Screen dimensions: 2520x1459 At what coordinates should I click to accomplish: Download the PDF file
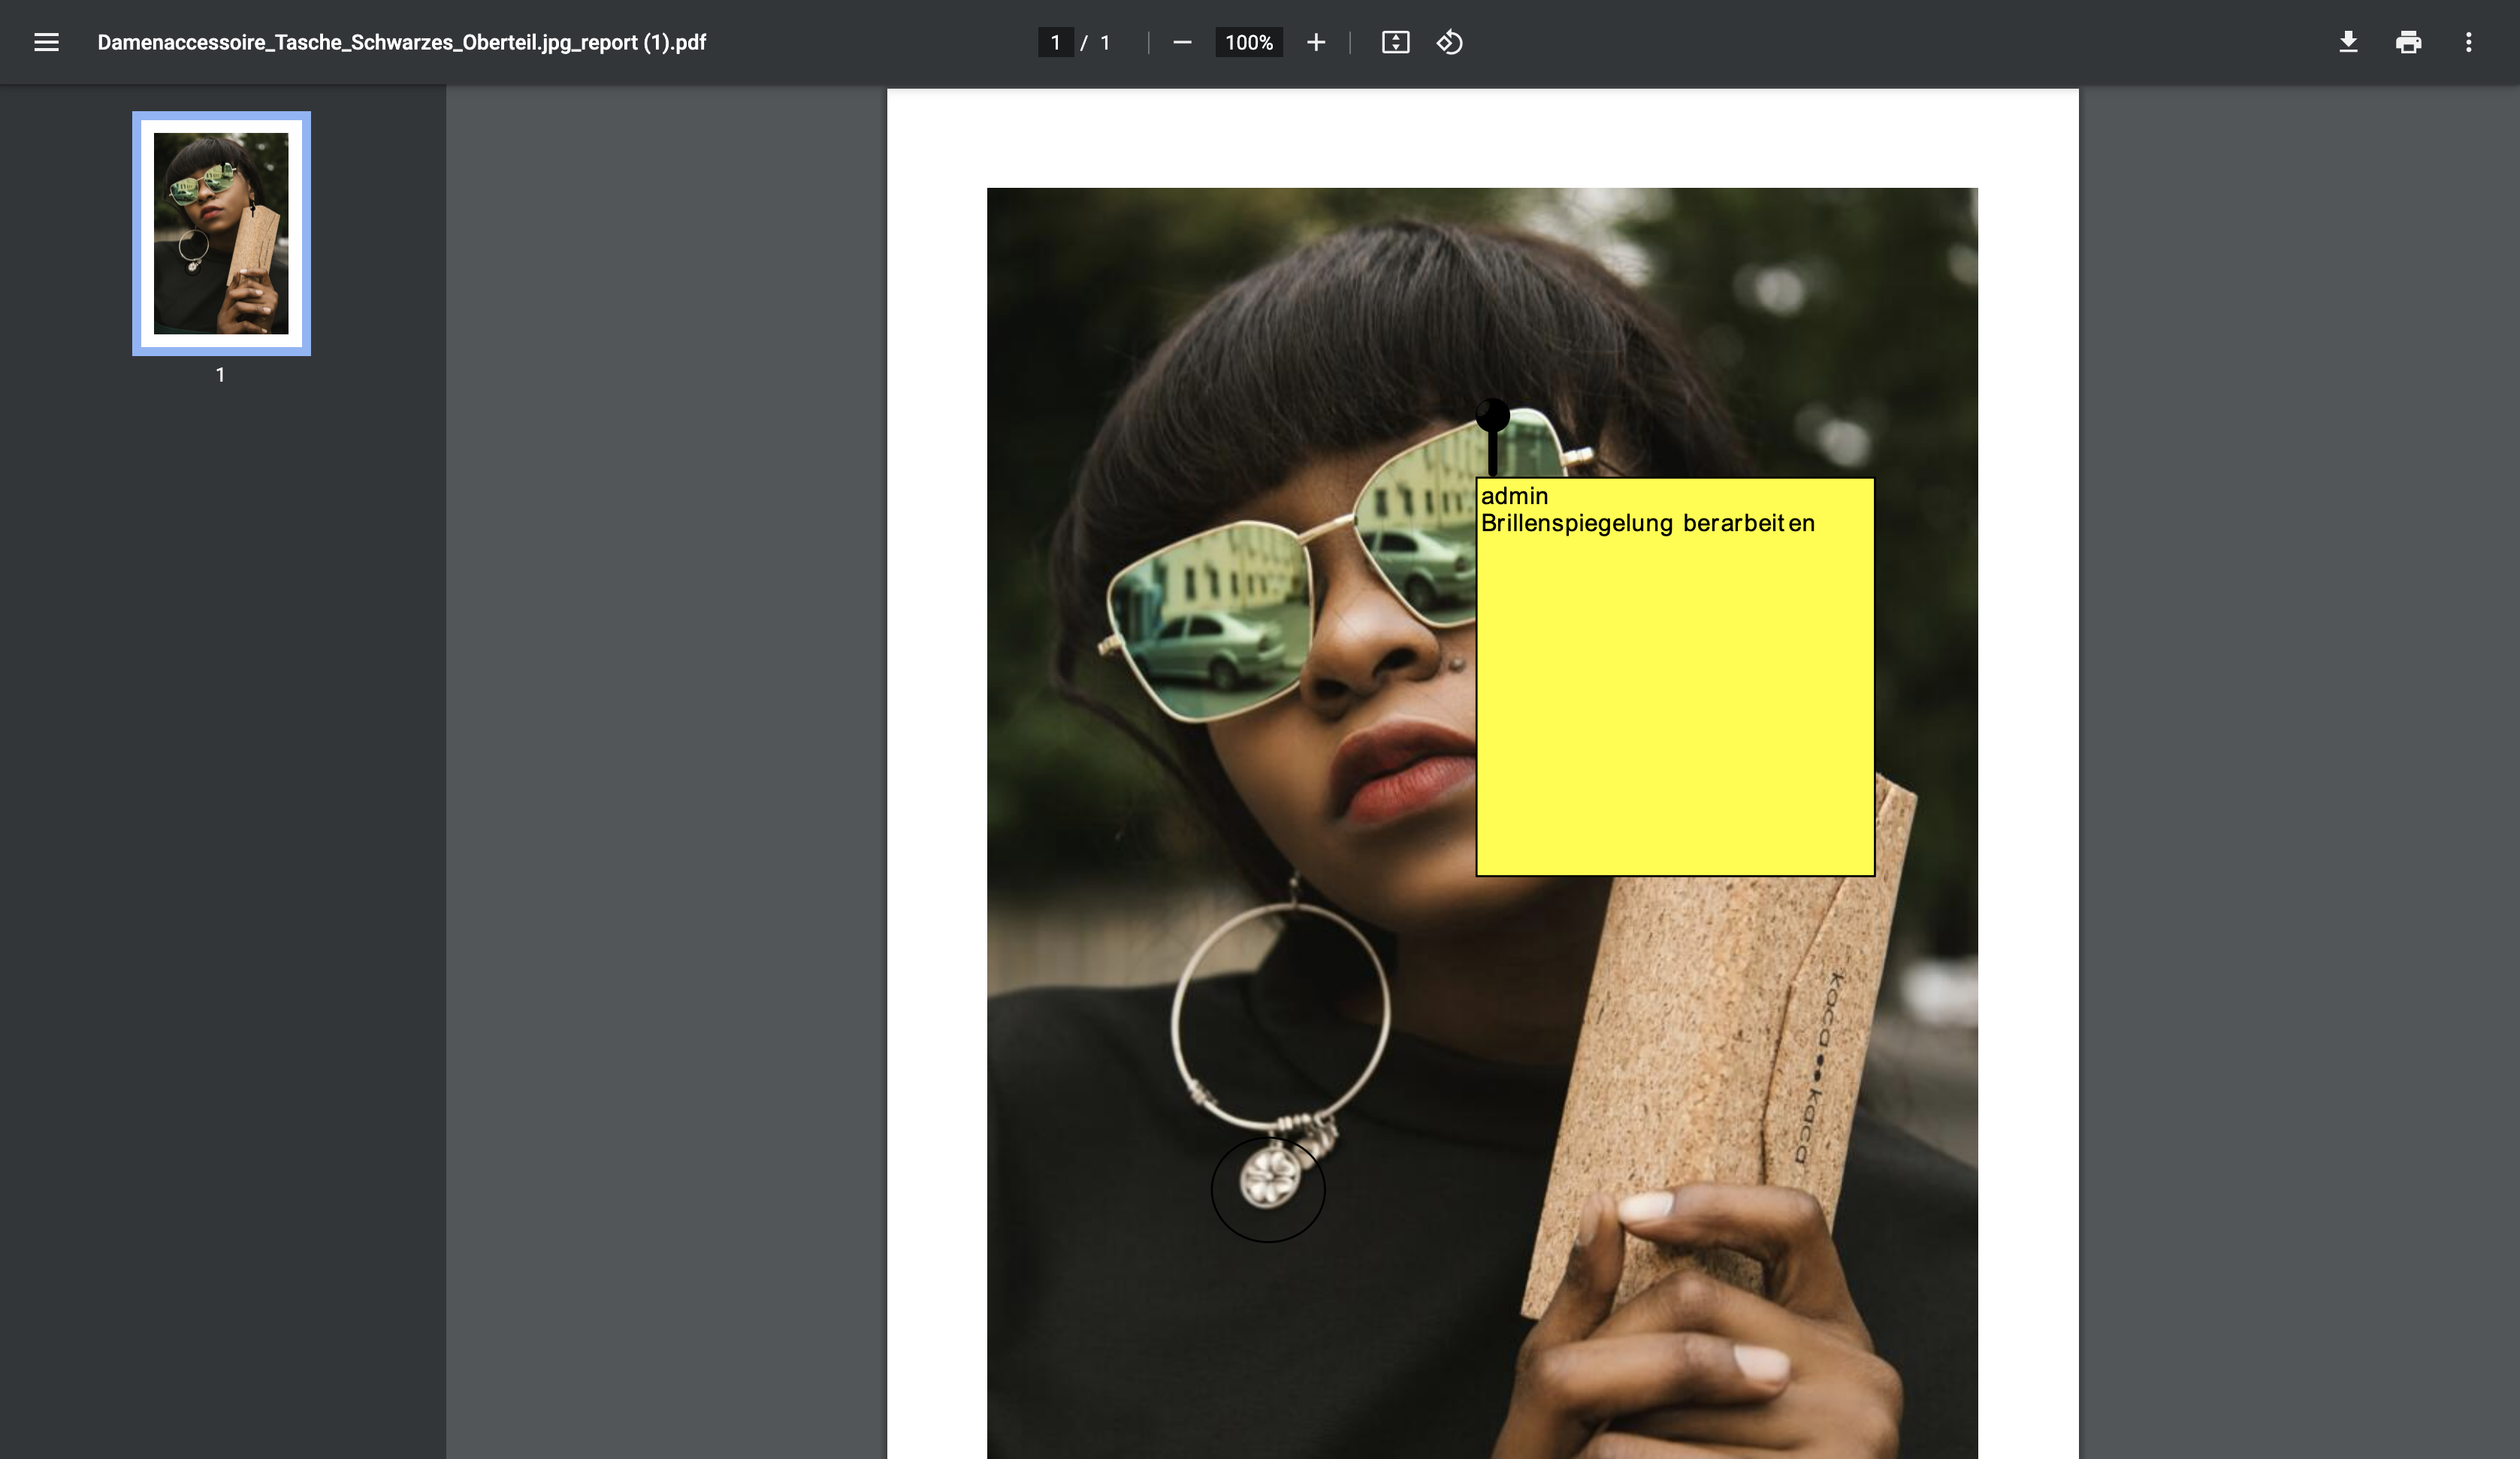2348,42
